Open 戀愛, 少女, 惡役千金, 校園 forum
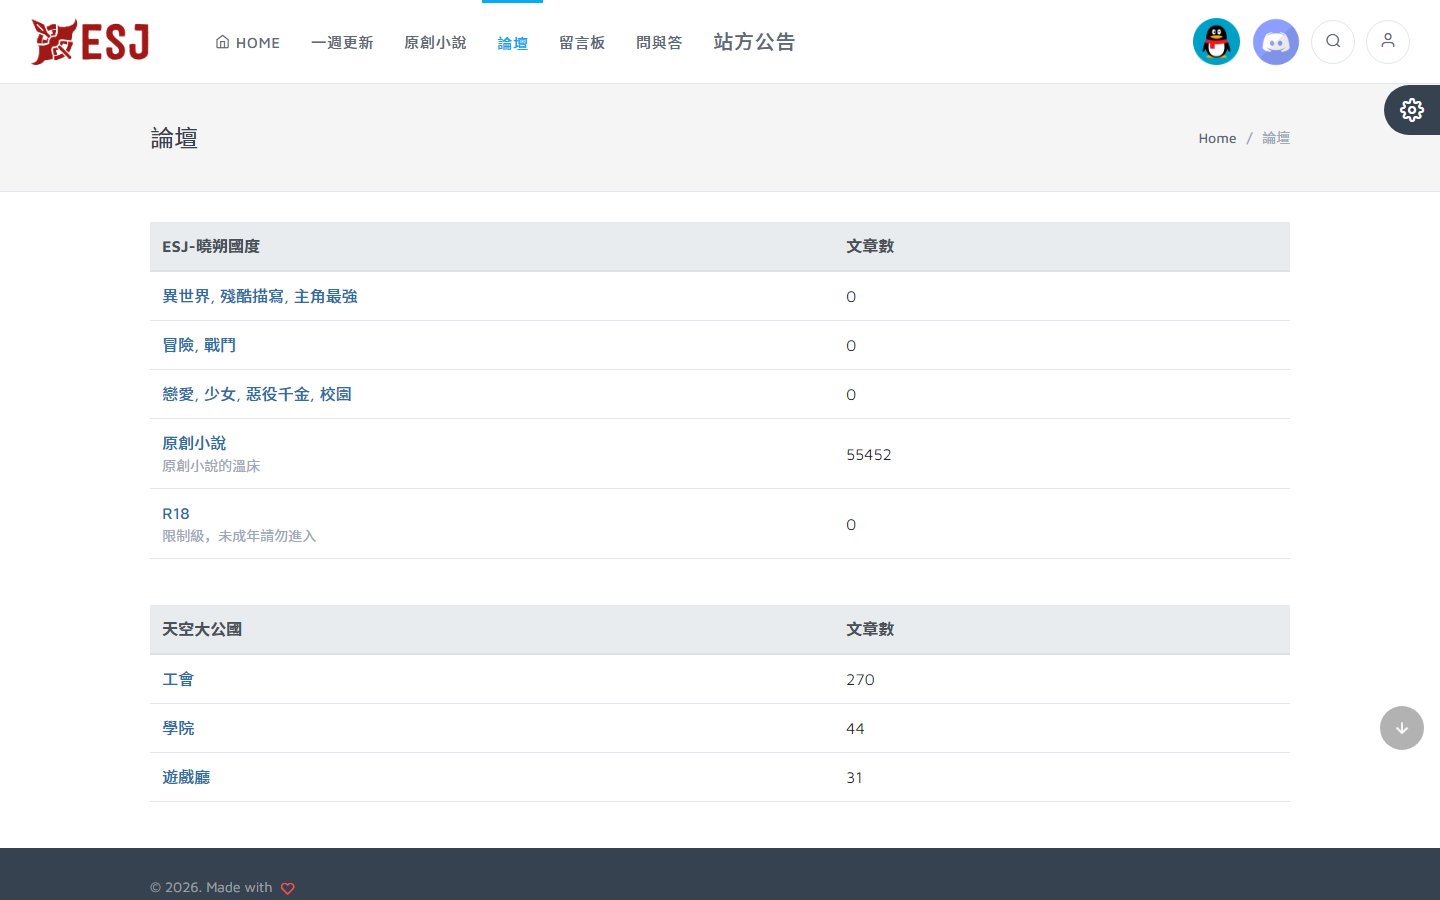 [x=257, y=394]
